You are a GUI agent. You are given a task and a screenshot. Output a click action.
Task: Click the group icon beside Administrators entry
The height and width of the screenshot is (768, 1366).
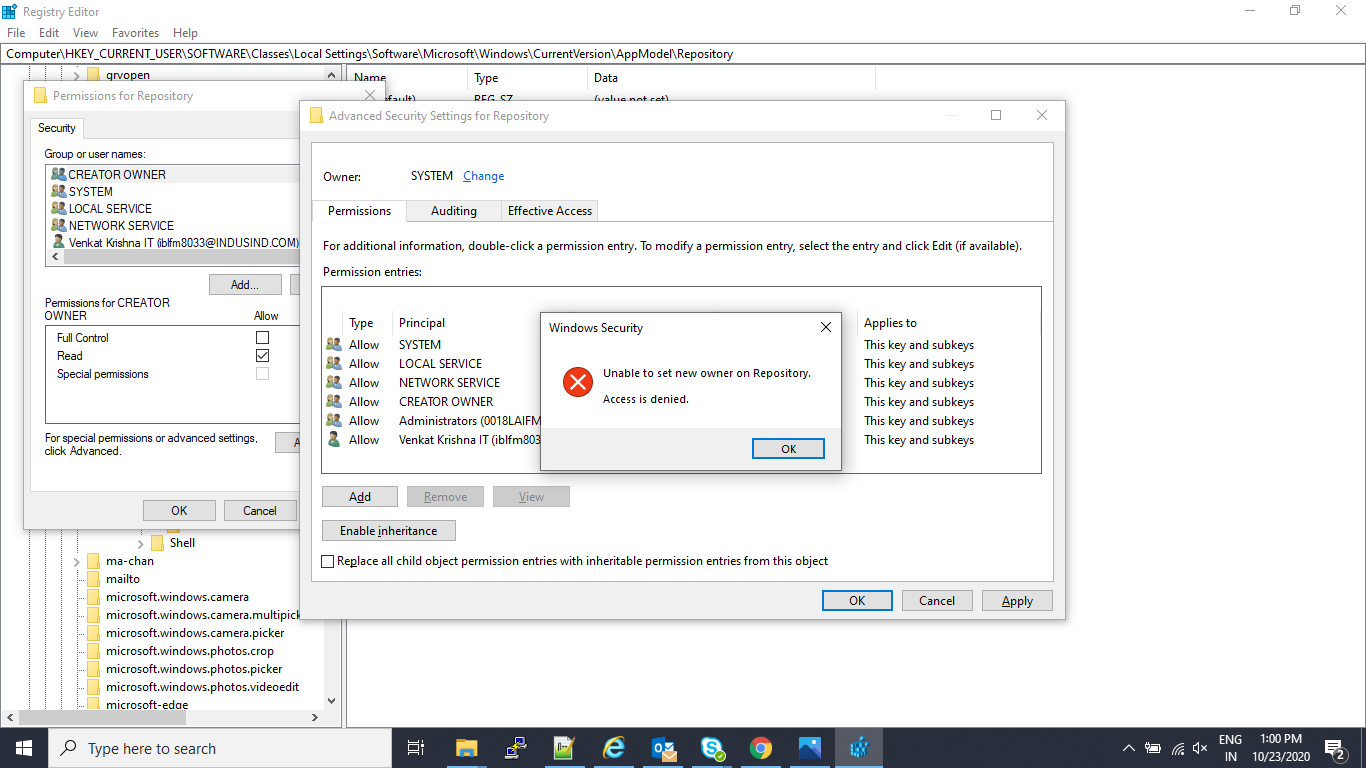(334, 421)
